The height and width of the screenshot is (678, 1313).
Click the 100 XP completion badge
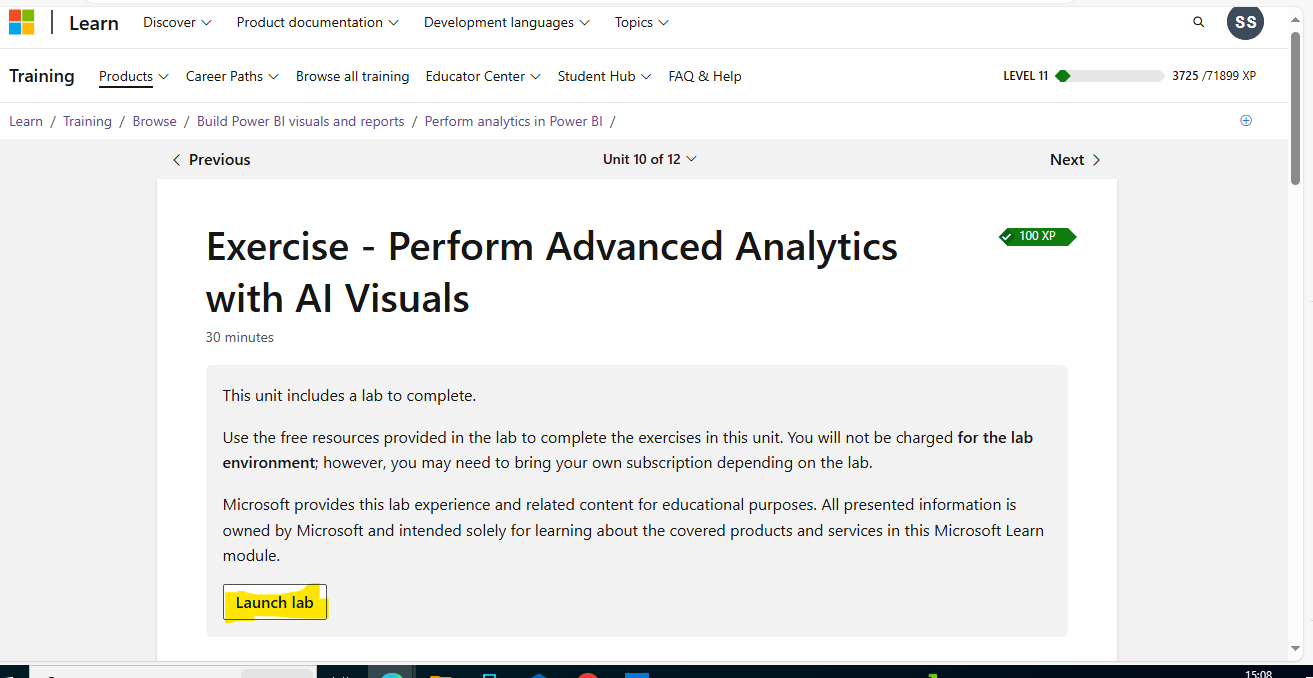1037,236
